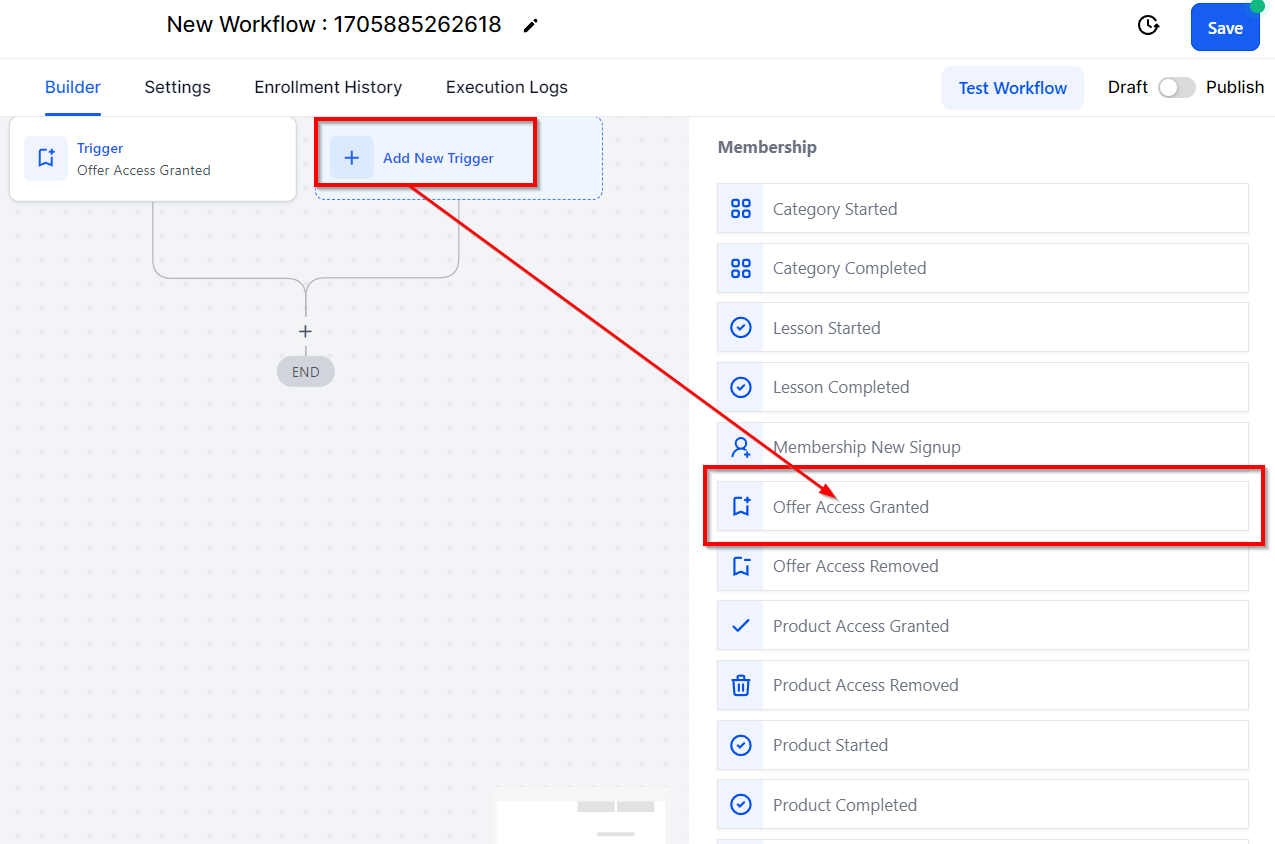Viewport: 1275px width, 844px height.
Task: Select the Lesson Completed trigger
Action: 983,387
